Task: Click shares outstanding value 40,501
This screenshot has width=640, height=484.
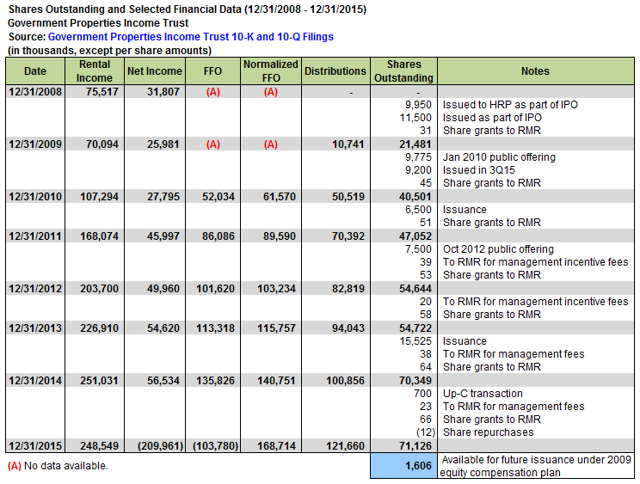Action: point(415,197)
